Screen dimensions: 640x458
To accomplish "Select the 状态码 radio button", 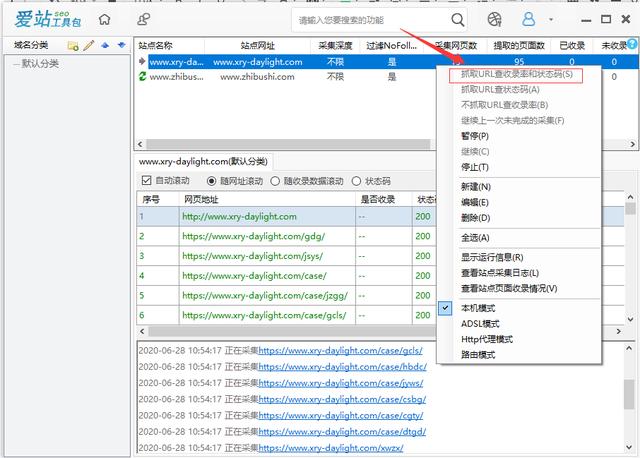I will coord(358,181).
